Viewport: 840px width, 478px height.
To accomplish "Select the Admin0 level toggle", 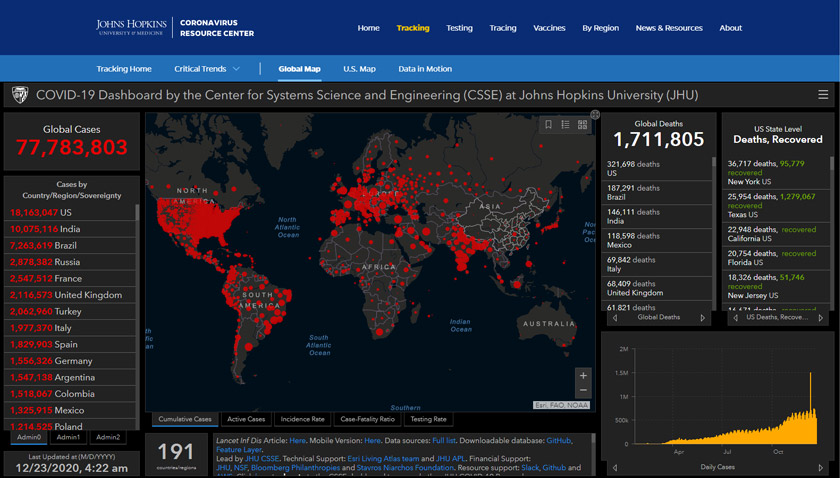I will [x=29, y=437].
